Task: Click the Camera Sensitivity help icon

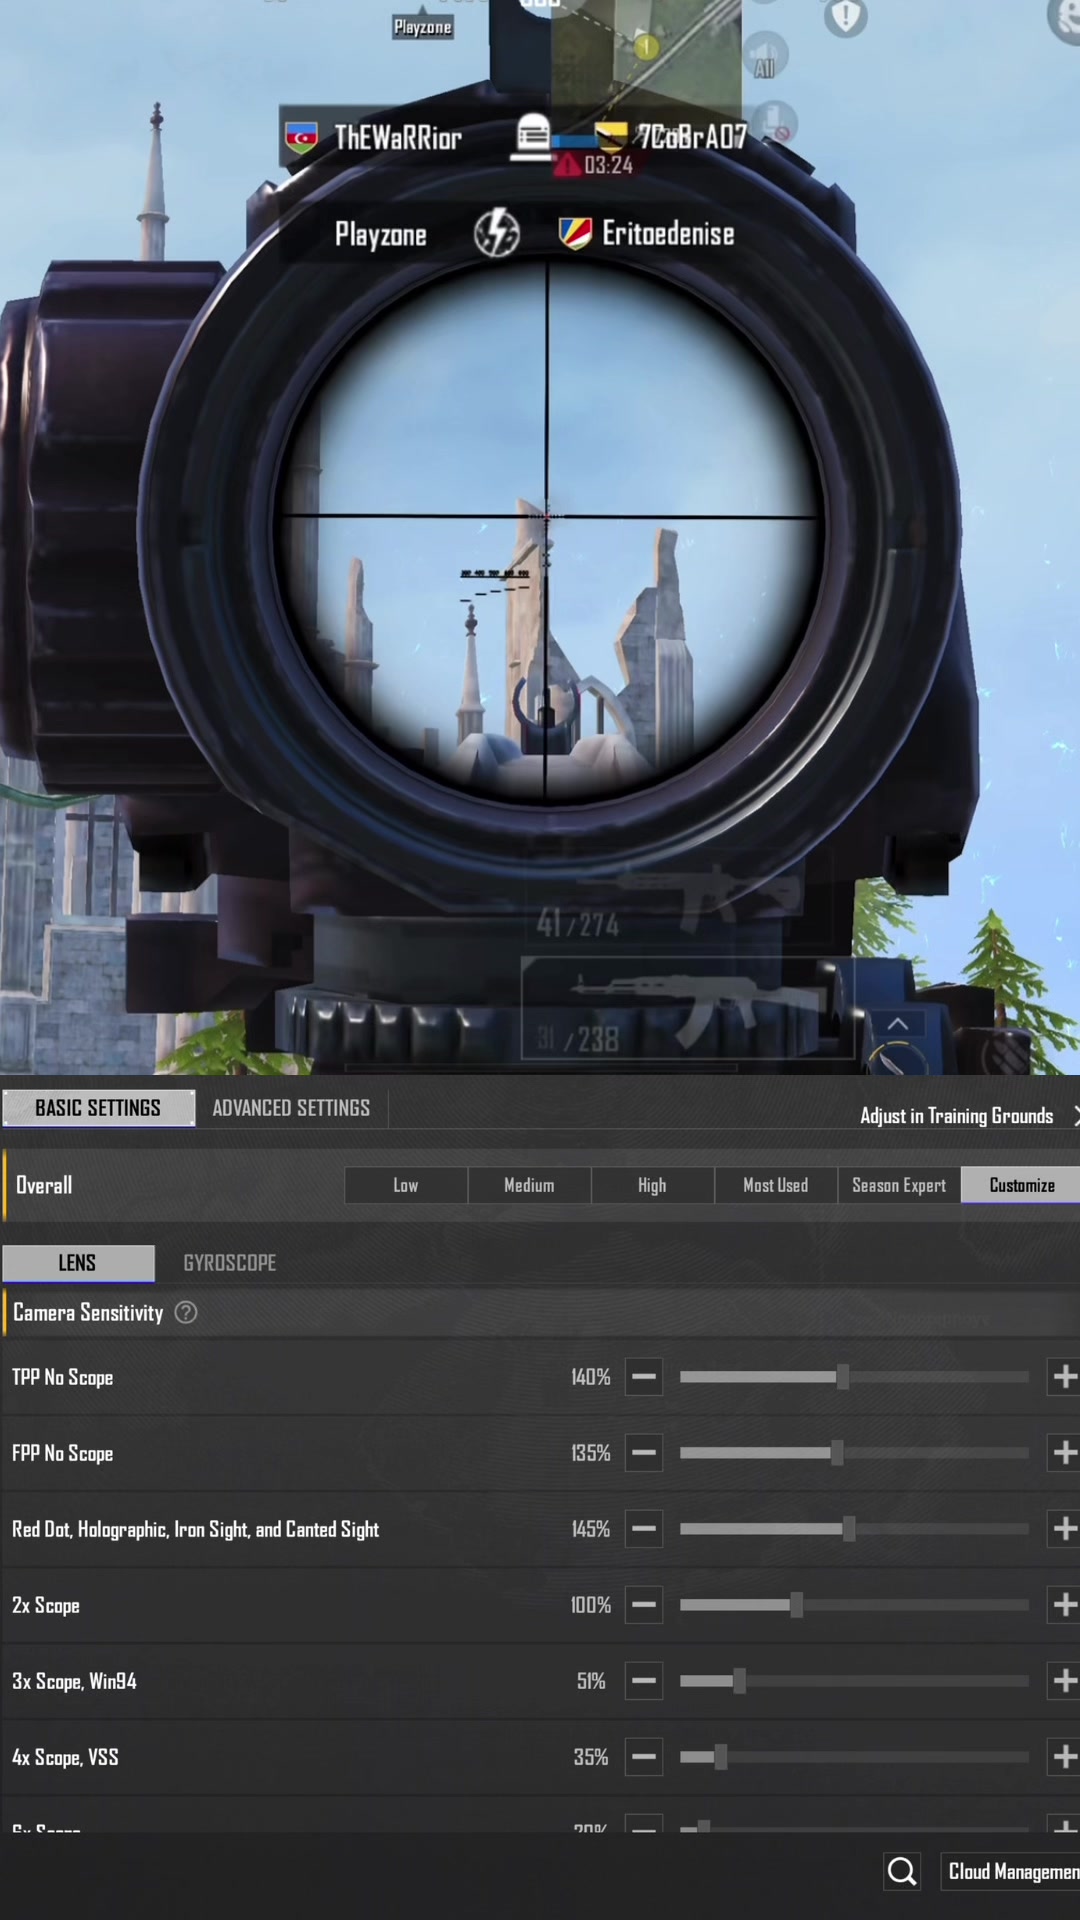Action: click(186, 1312)
